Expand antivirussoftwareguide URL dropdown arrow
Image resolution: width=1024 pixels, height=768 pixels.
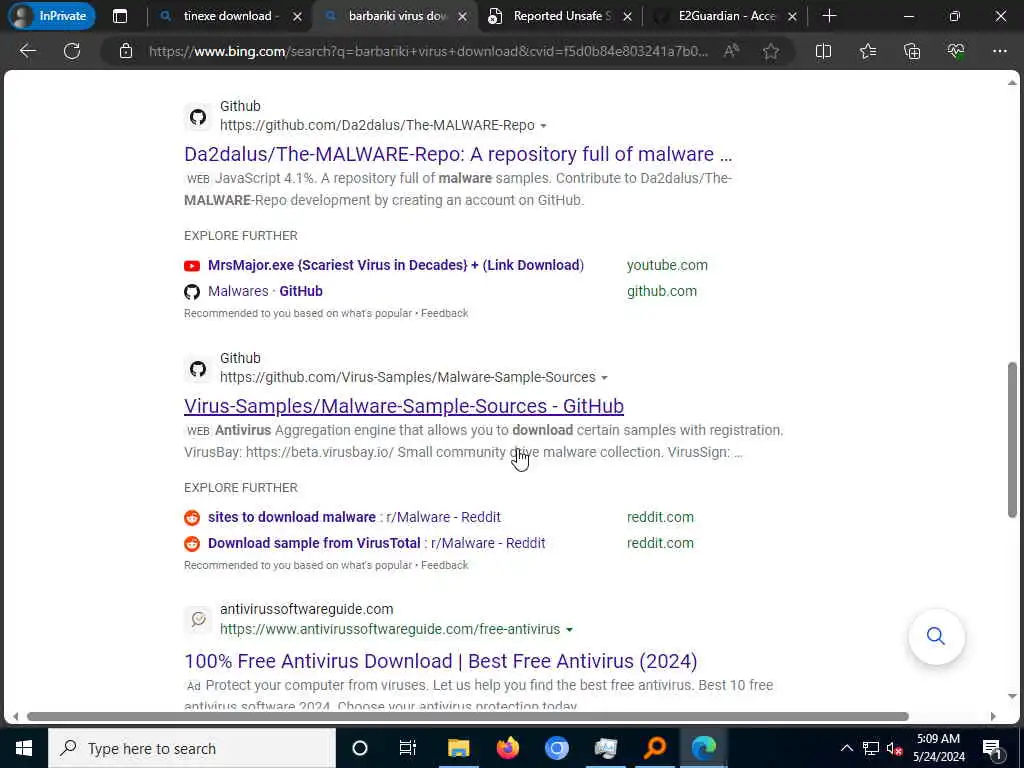pos(569,630)
